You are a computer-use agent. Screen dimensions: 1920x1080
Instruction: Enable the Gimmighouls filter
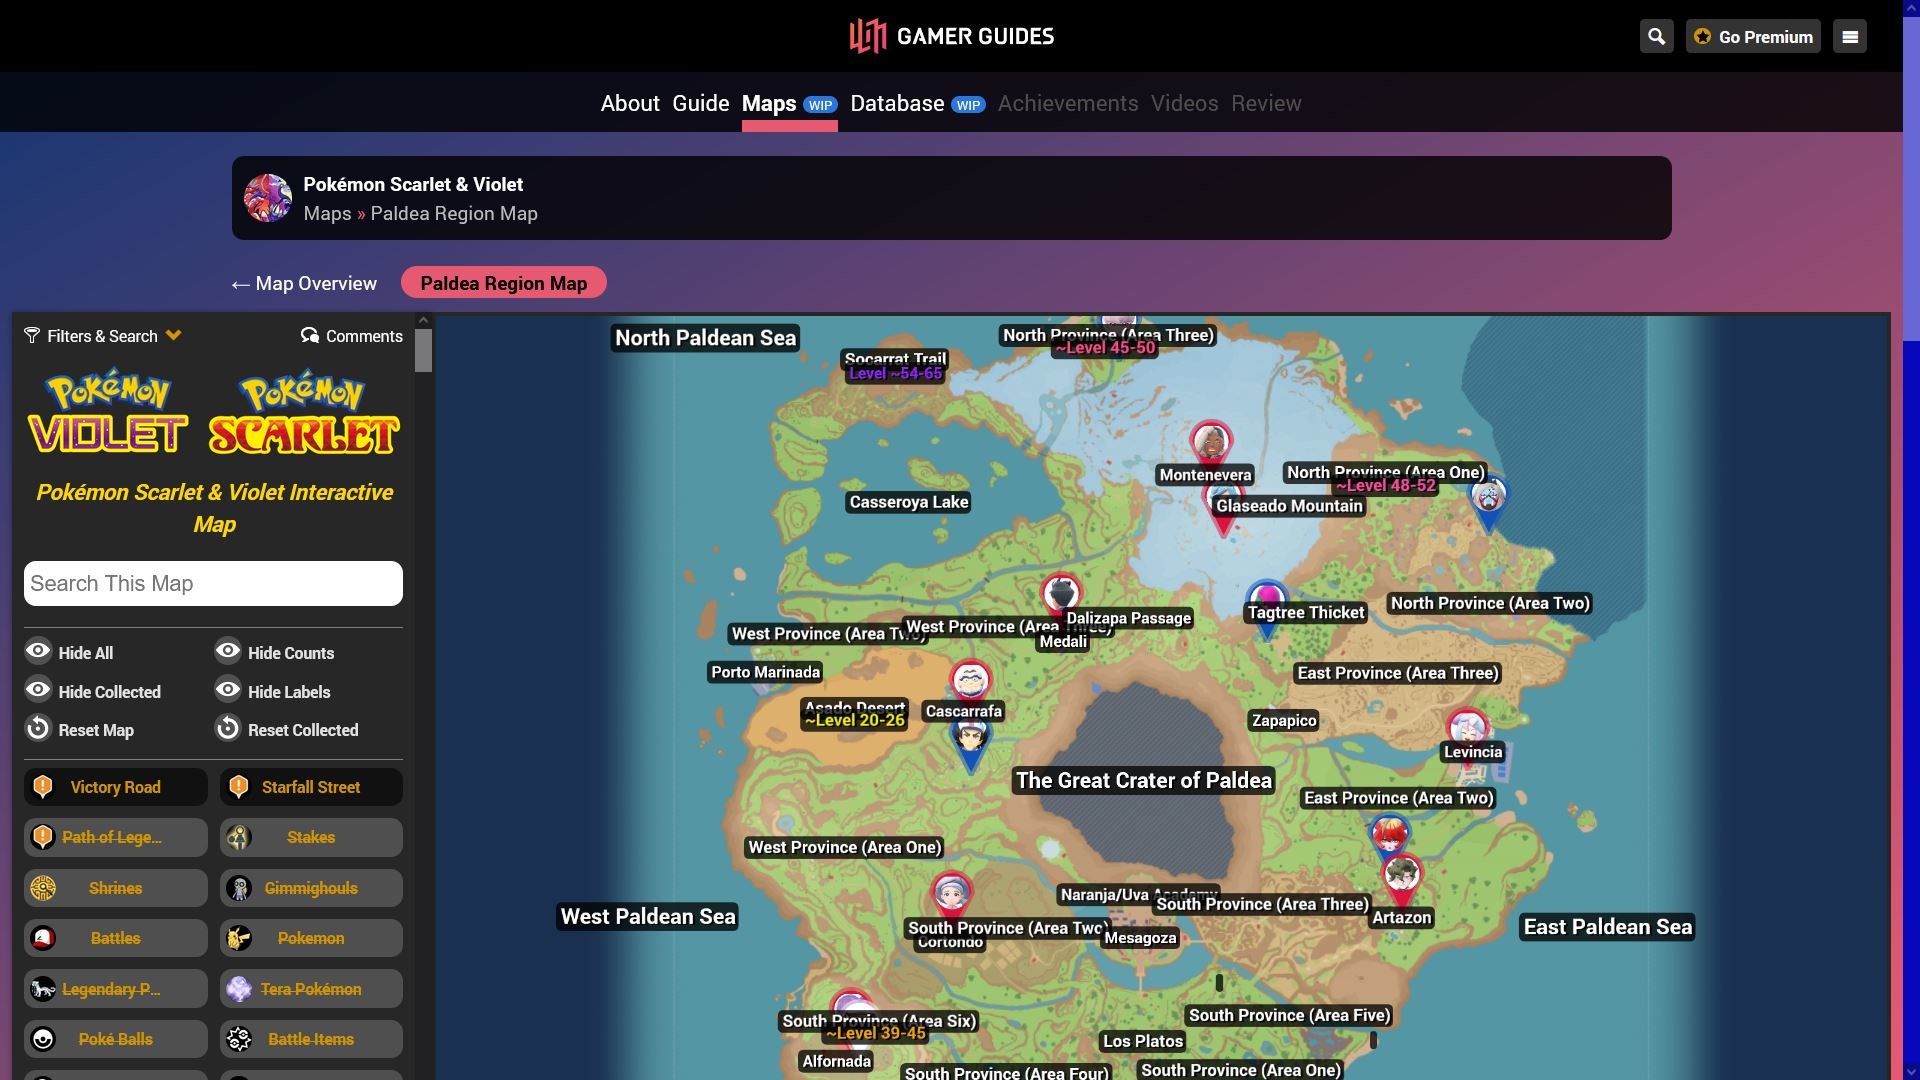(311, 888)
